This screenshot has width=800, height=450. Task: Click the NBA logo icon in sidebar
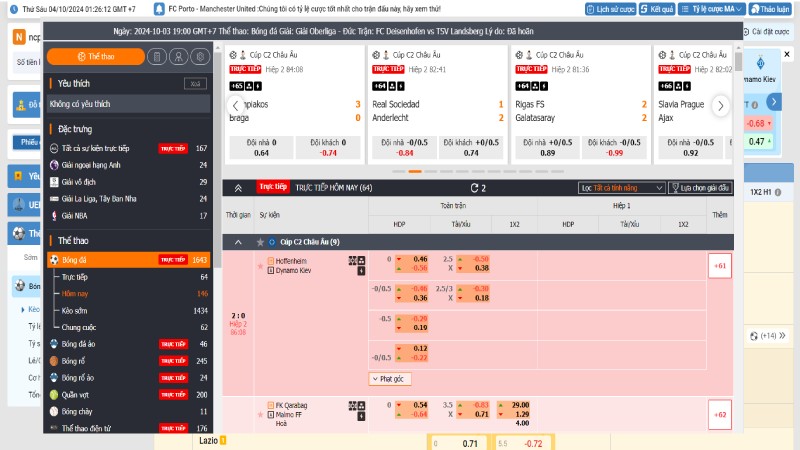click(x=54, y=215)
